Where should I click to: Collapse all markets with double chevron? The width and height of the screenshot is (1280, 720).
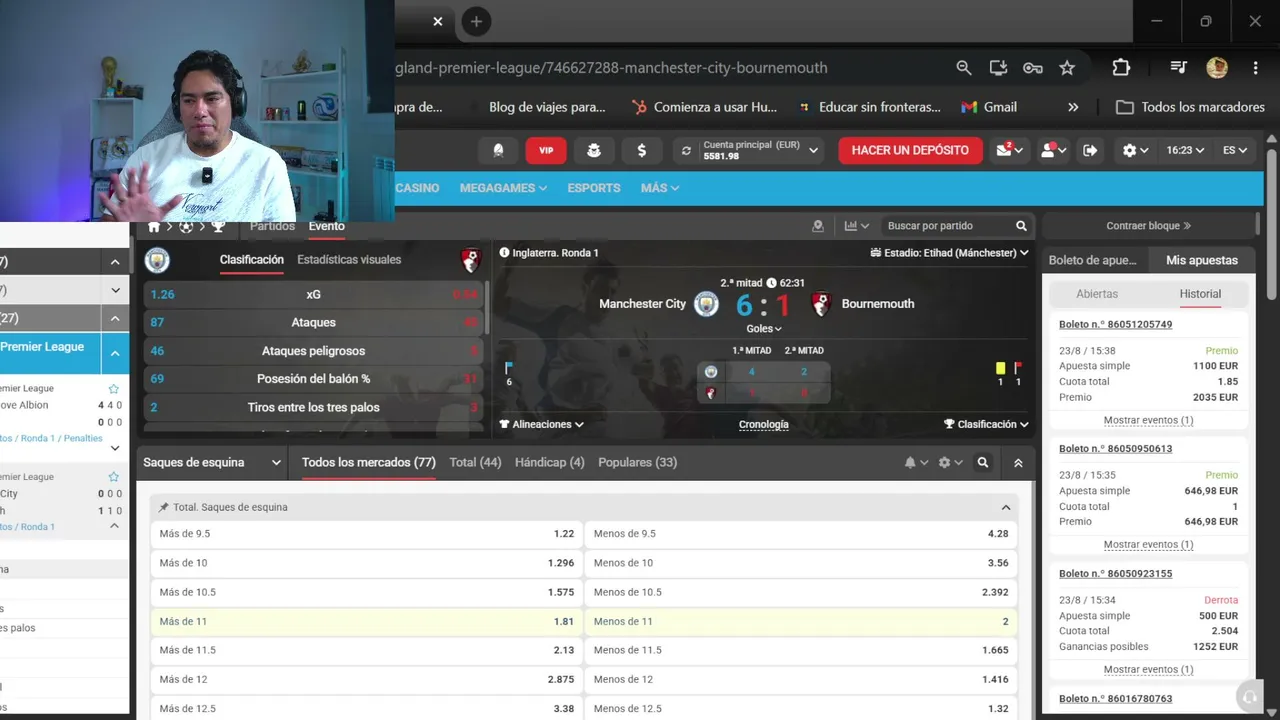[1018, 463]
